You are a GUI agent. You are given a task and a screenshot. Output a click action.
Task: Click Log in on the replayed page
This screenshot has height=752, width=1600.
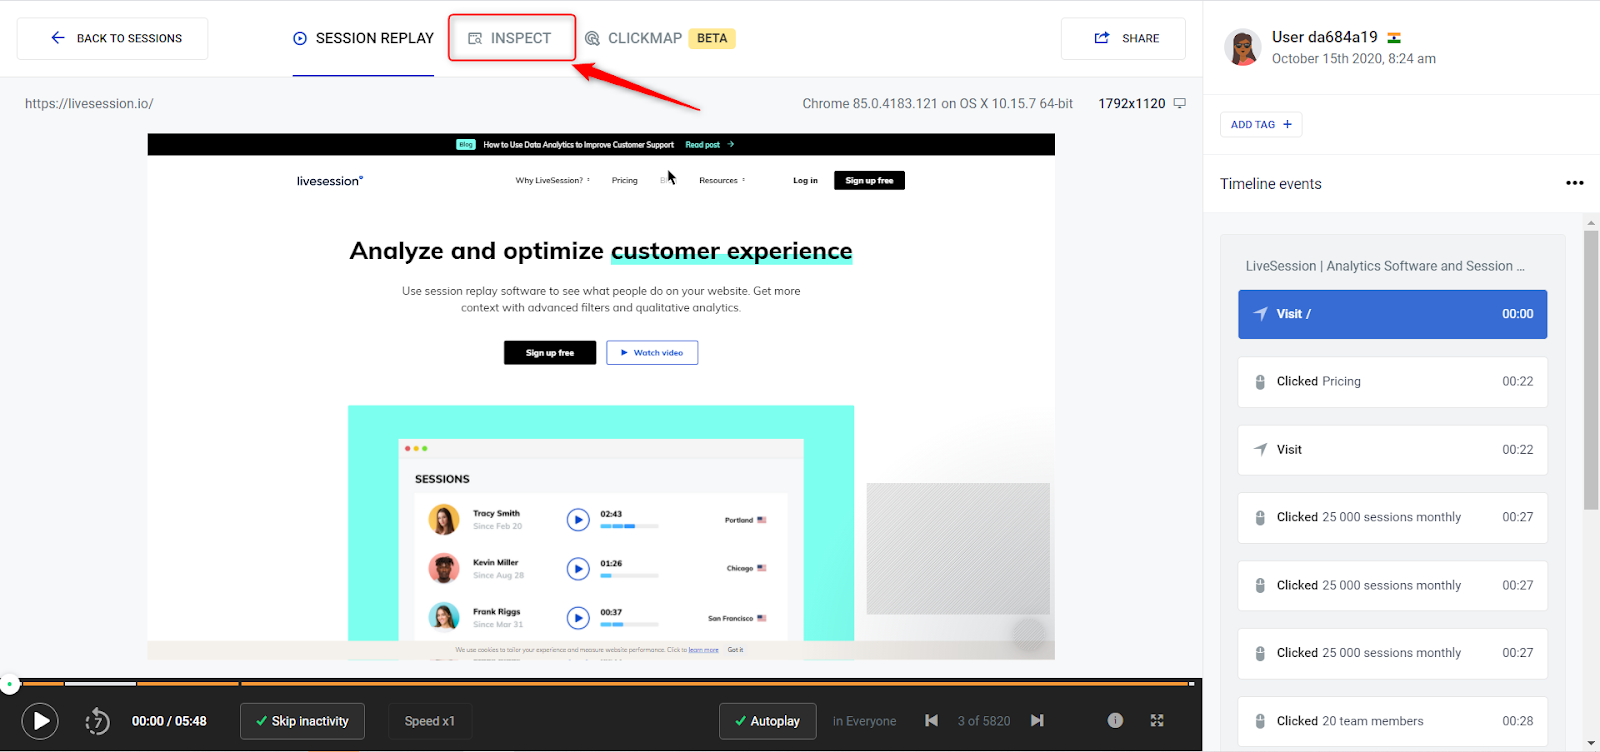click(x=805, y=181)
